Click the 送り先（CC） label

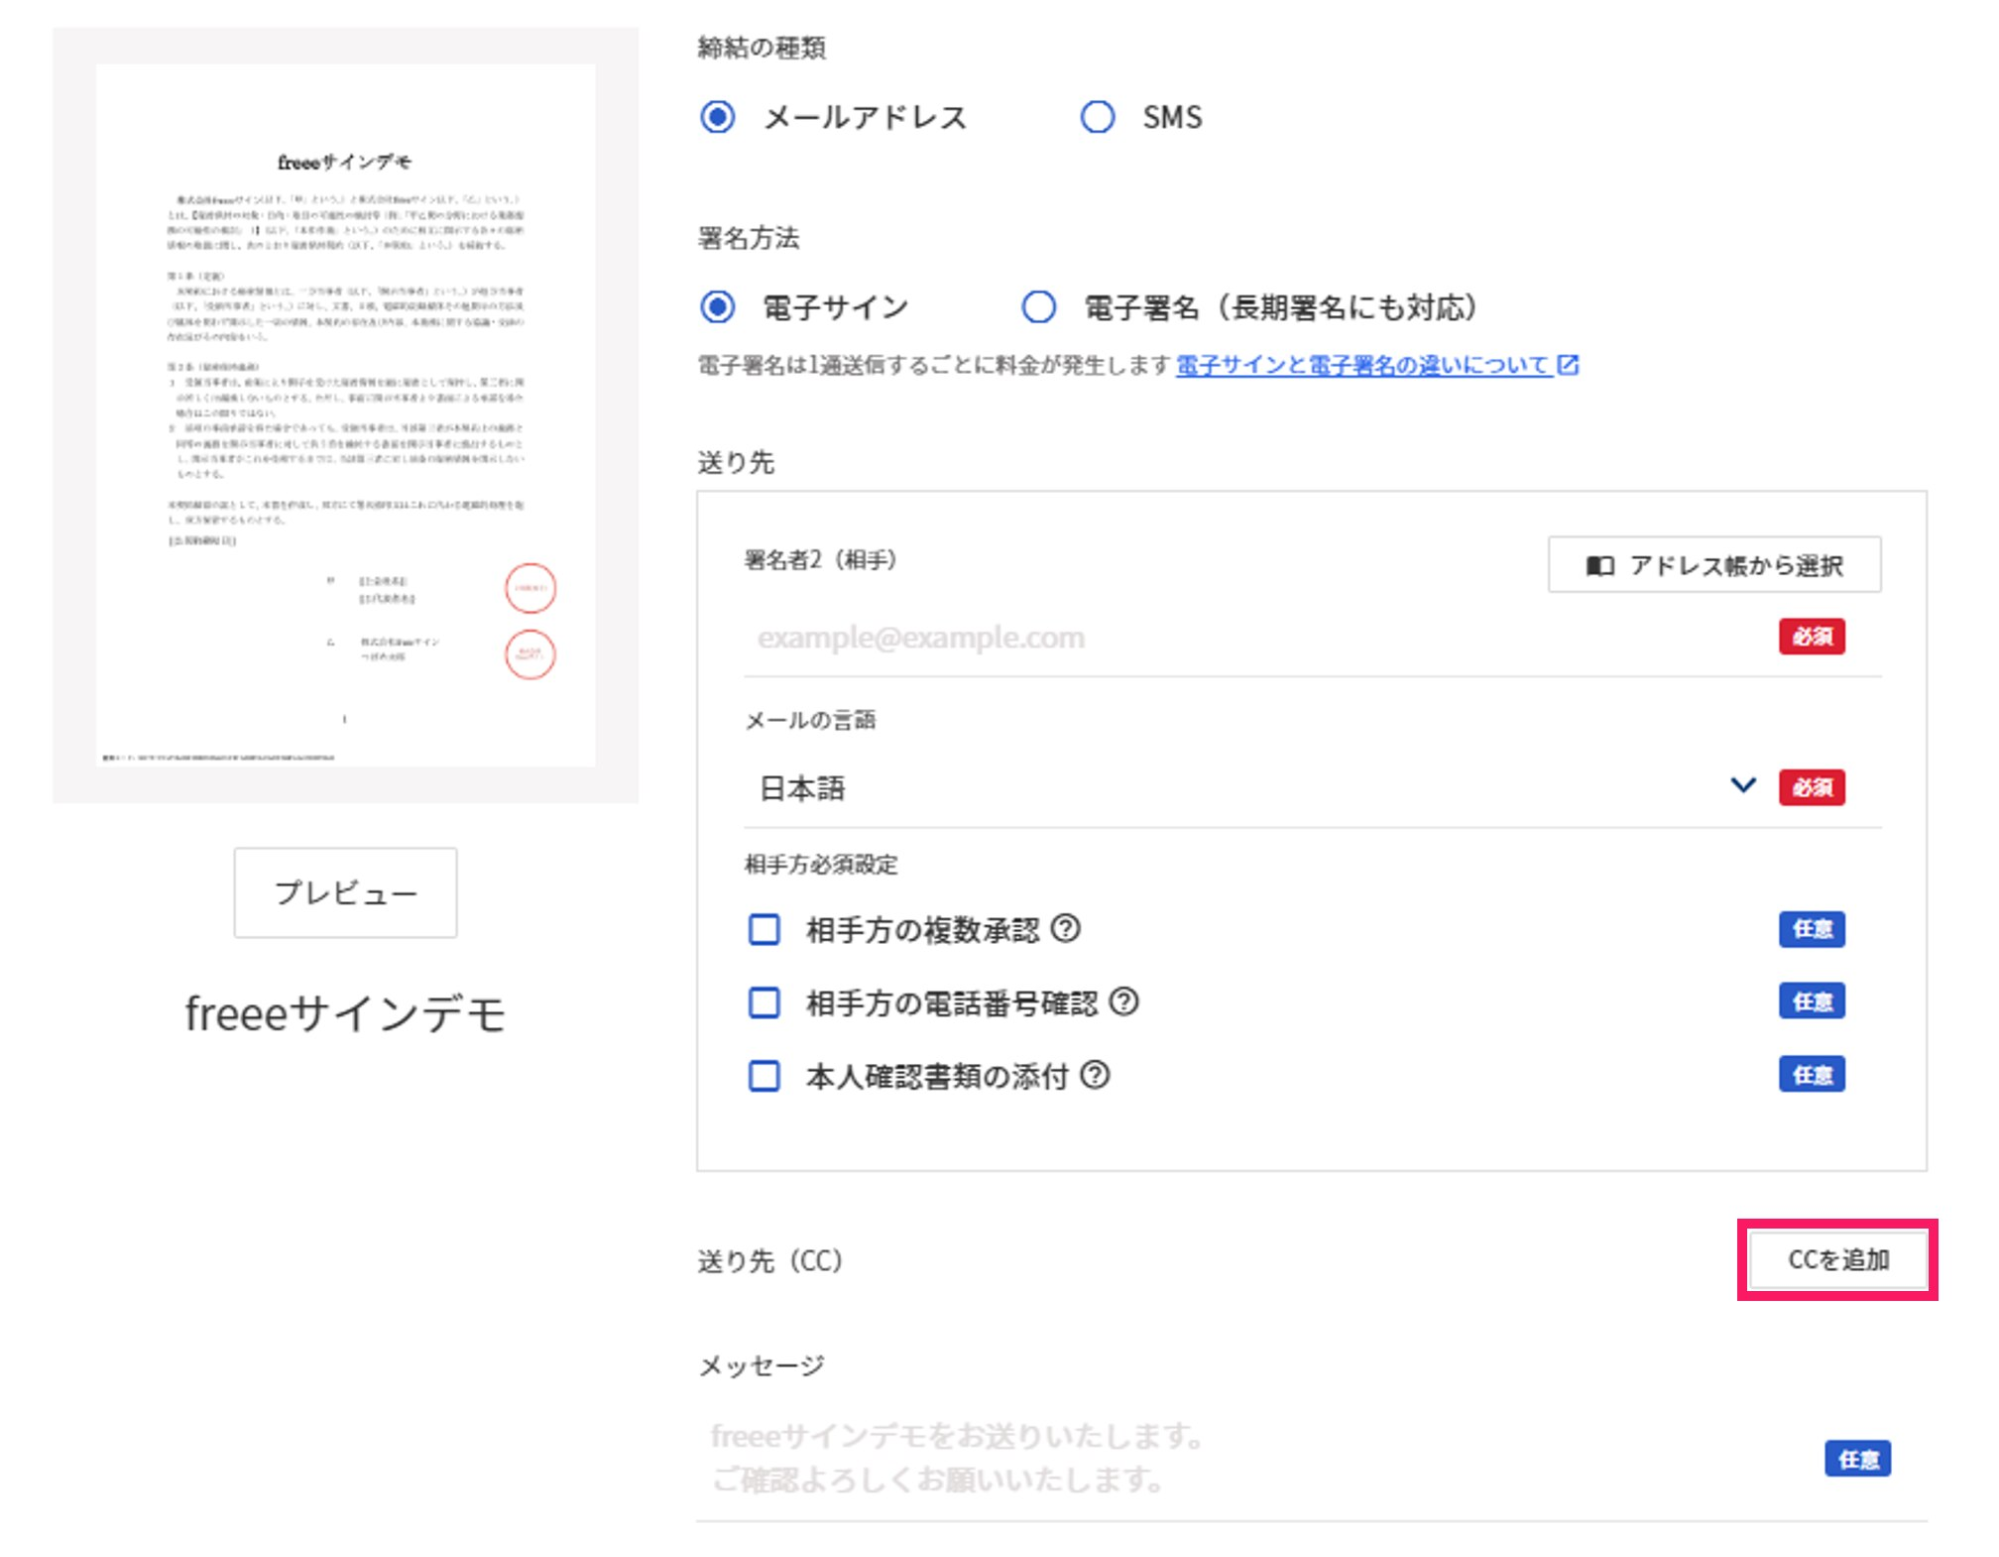pyautogui.click(x=770, y=1261)
